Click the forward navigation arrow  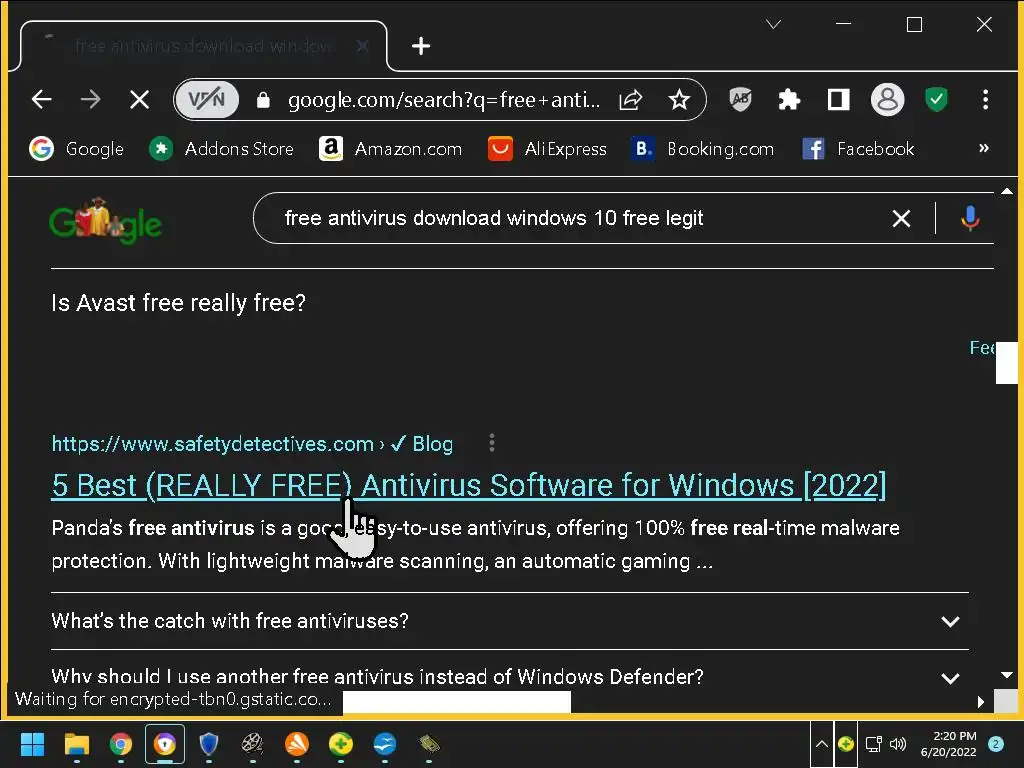click(x=90, y=99)
